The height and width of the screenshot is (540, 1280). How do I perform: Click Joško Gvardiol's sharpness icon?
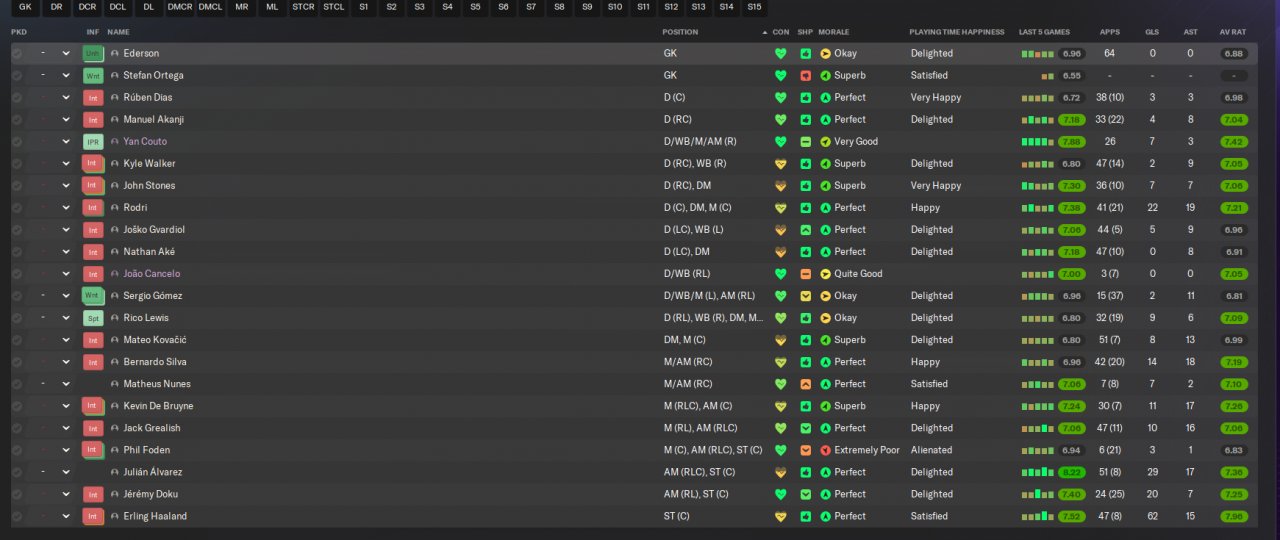click(x=806, y=230)
